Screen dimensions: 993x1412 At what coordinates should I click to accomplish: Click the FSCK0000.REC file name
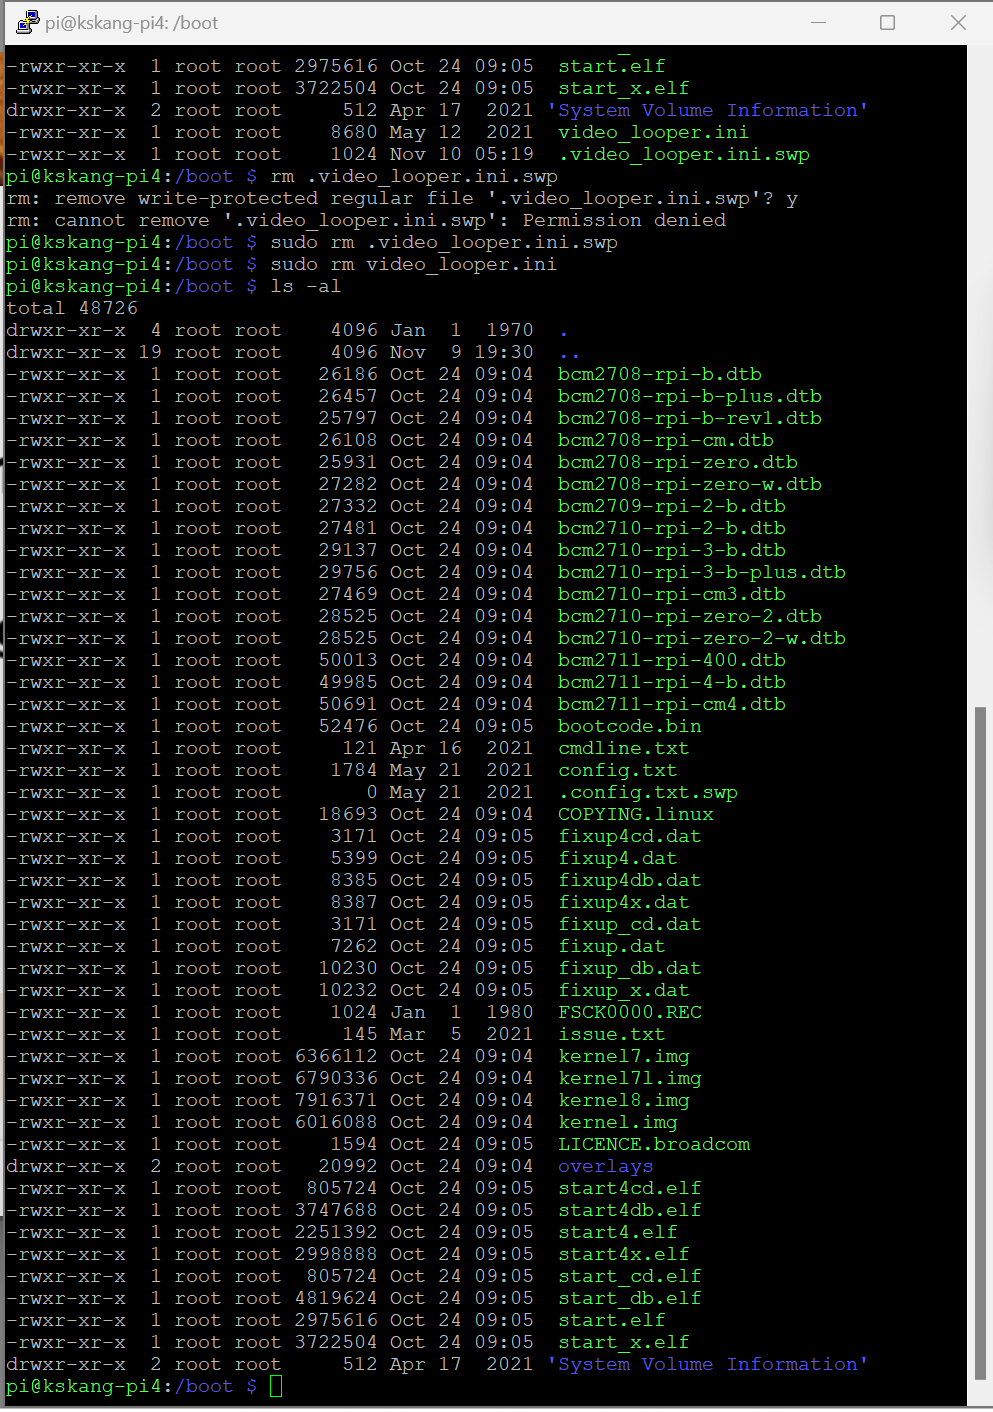click(629, 1012)
